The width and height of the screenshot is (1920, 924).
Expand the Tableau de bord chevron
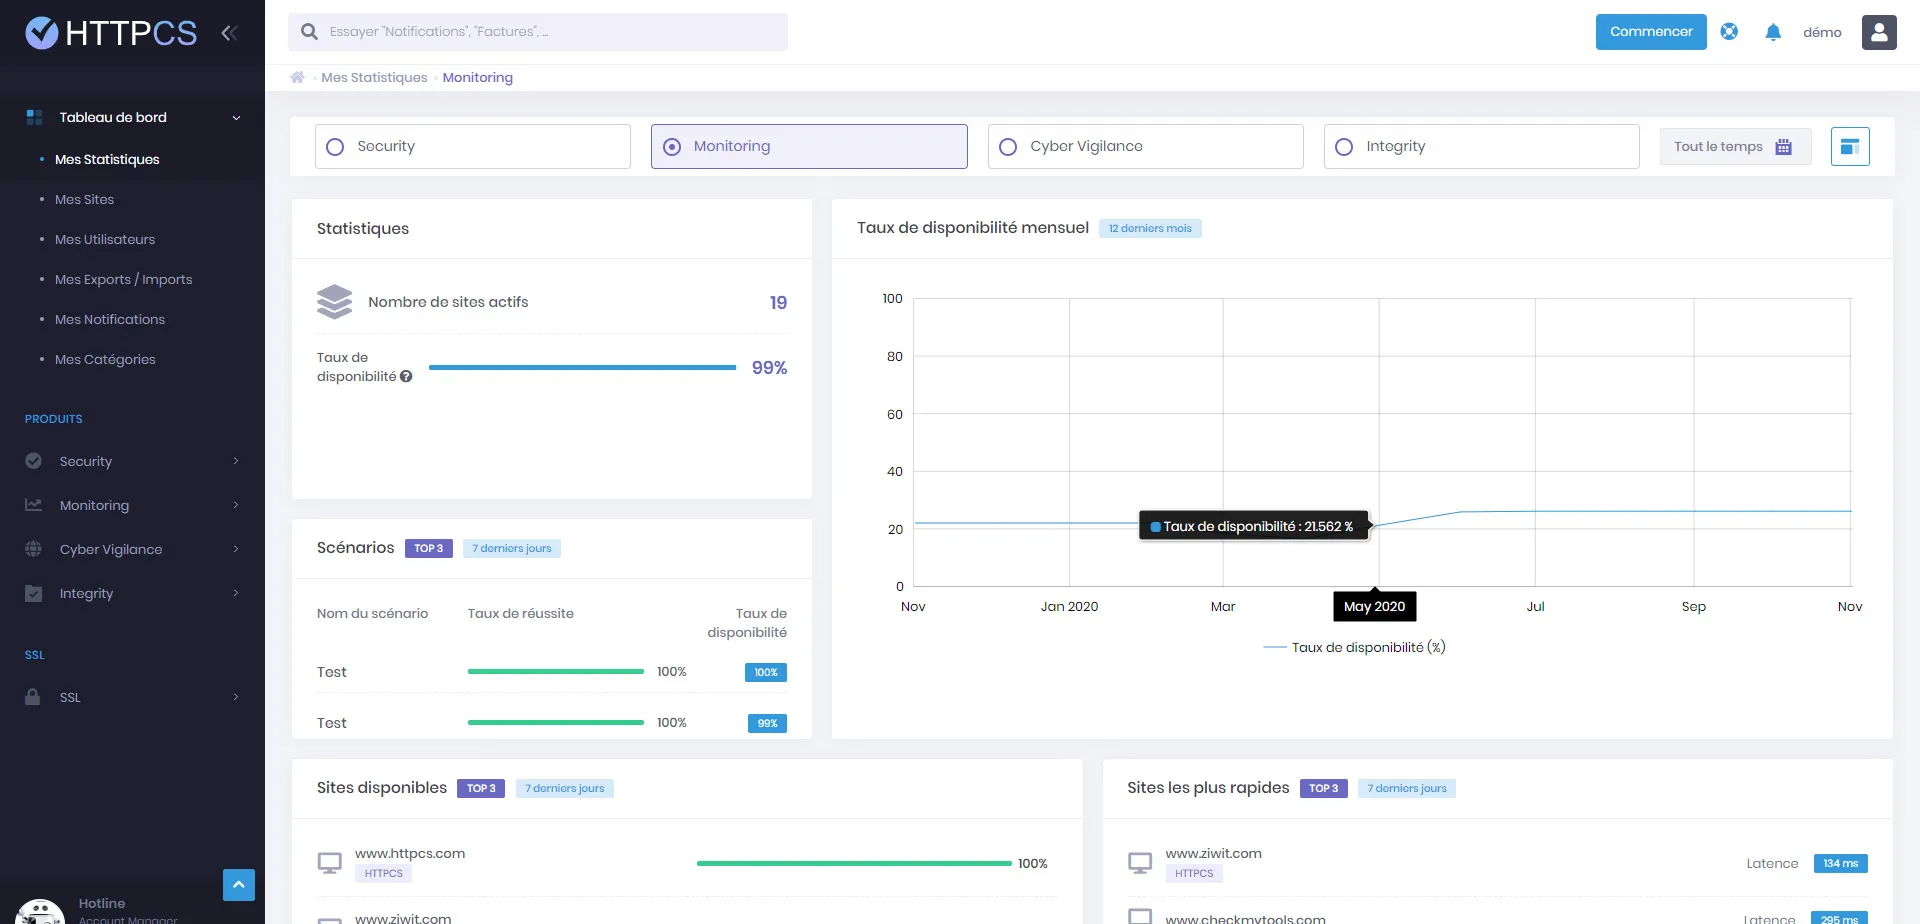click(x=236, y=117)
